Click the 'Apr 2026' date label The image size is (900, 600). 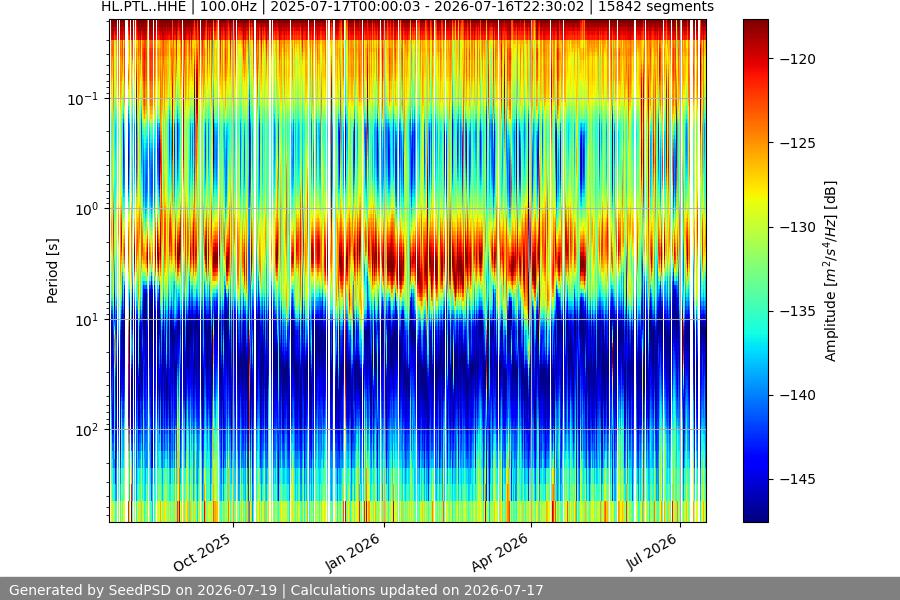coord(499,552)
